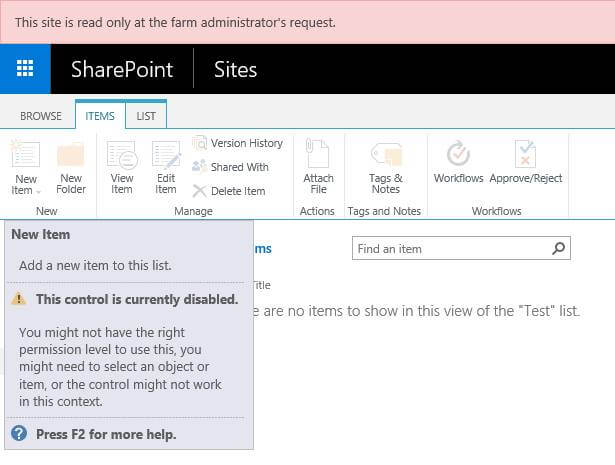This screenshot has width=615, height=465.
Task: Click the New Item ribbon icon
Action: (25, 157)
